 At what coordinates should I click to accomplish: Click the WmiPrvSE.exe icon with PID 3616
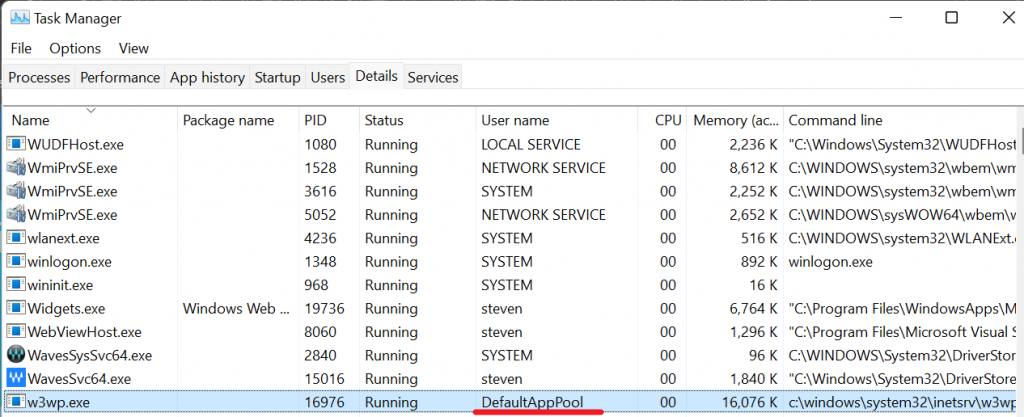pos(15,191)
